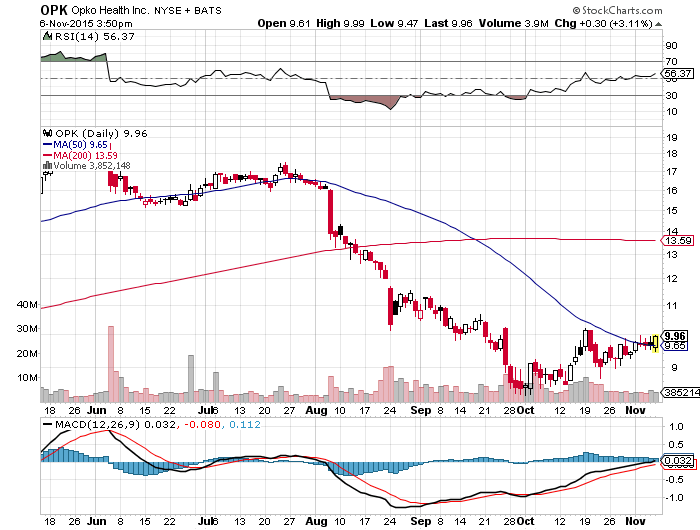
Task: Click the Volume 3.9M header value
Action: pos(513,23)
